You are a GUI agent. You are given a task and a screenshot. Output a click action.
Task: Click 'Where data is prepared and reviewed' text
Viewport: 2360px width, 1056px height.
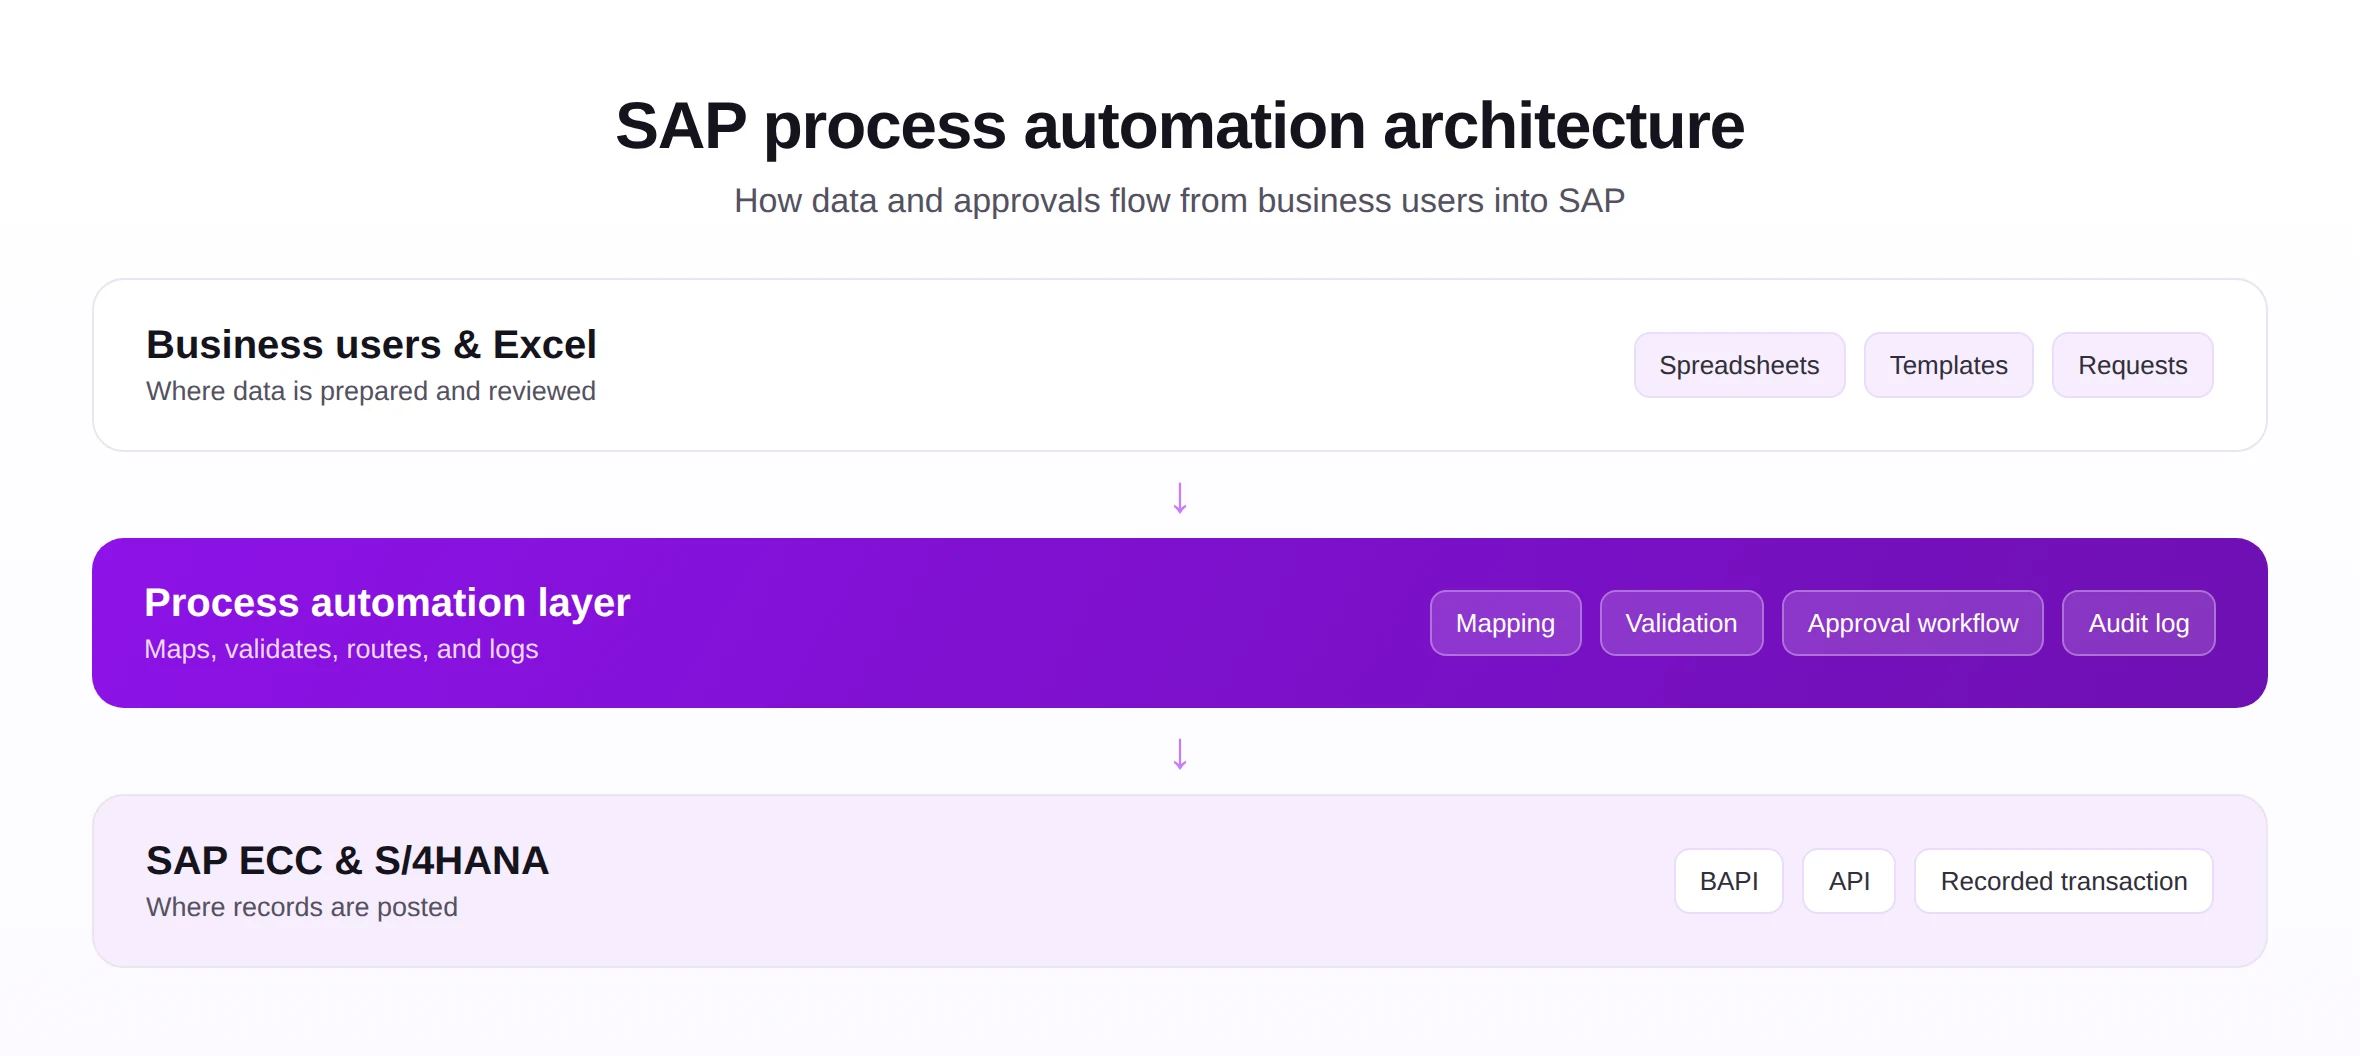tap(371, 391)
